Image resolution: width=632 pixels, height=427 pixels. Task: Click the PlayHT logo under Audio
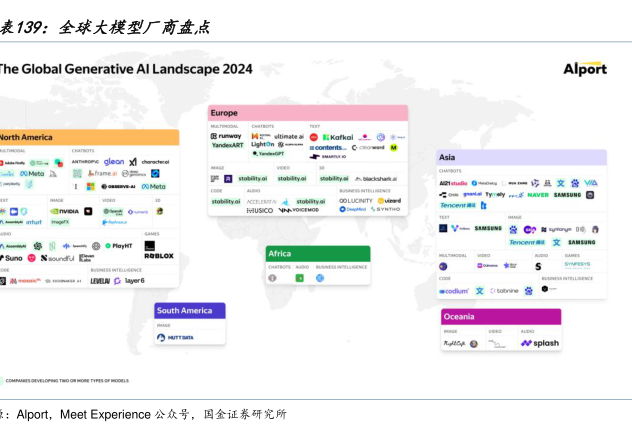[x=118, y=245]
